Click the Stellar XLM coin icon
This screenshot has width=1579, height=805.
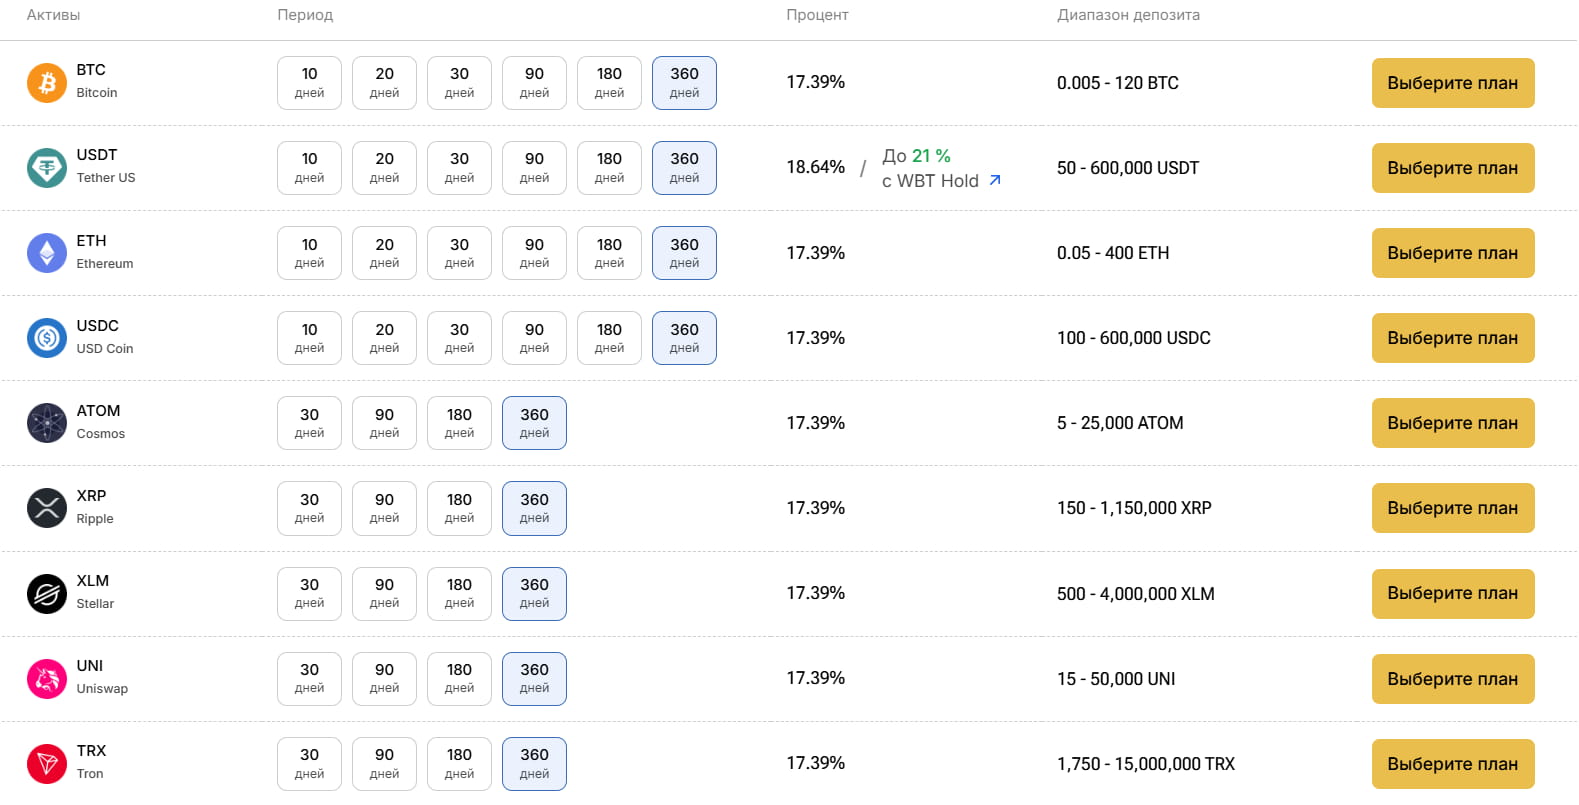tap(47, 594)
